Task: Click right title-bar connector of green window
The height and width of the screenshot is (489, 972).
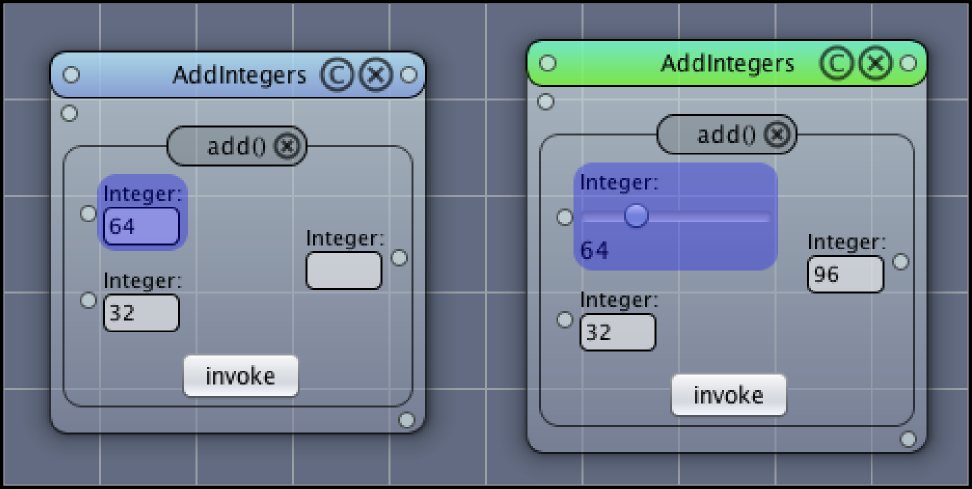Action: 908,63
